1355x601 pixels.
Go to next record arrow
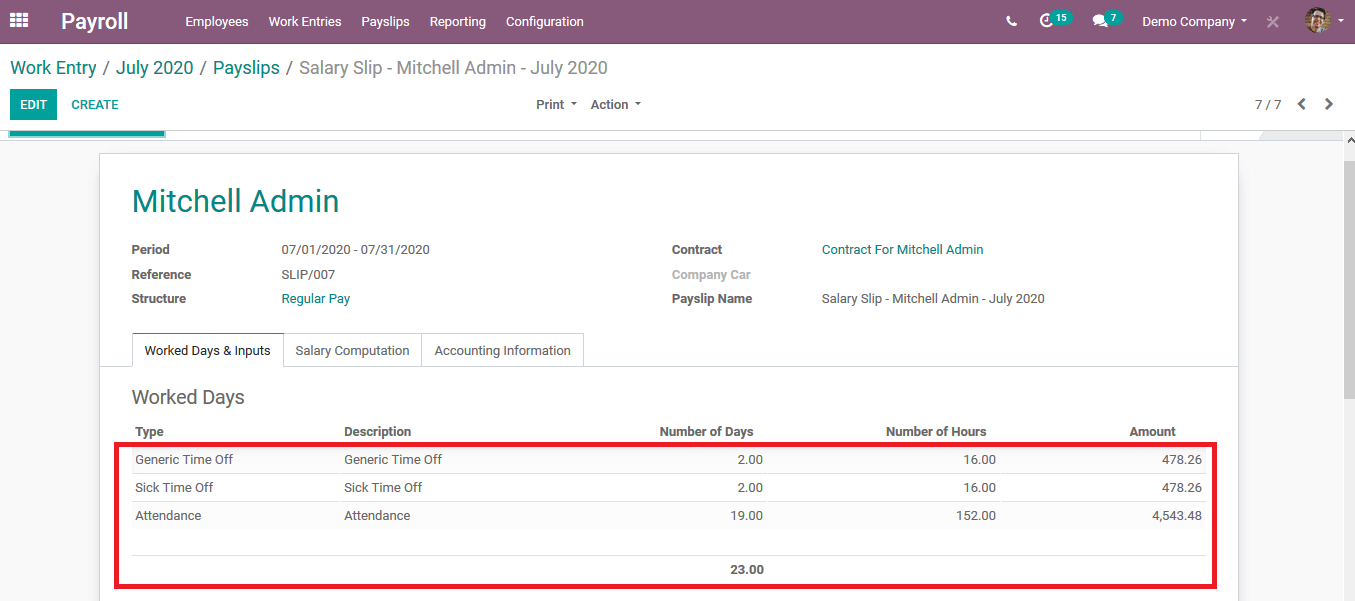(x=1329, y=104)
